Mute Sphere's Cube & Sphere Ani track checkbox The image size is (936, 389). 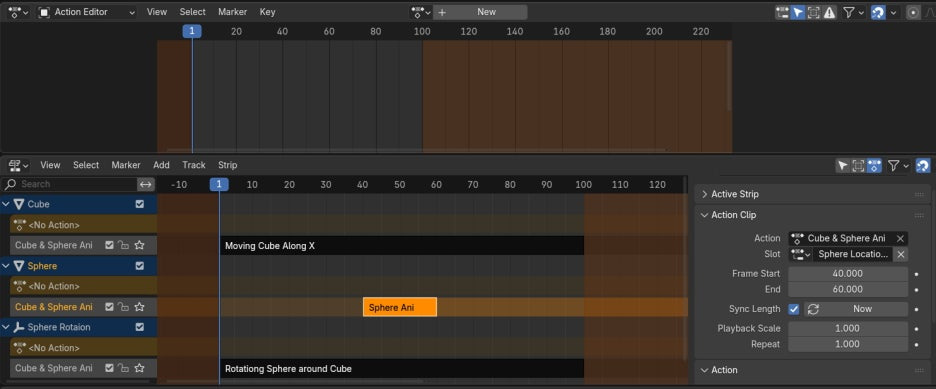coord(109,307)
